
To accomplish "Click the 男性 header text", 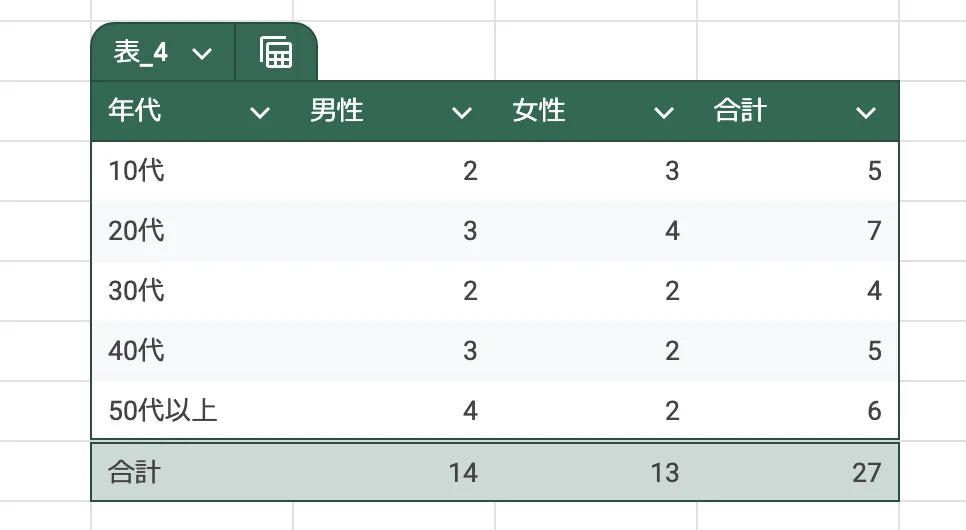I will pos(336,111).
